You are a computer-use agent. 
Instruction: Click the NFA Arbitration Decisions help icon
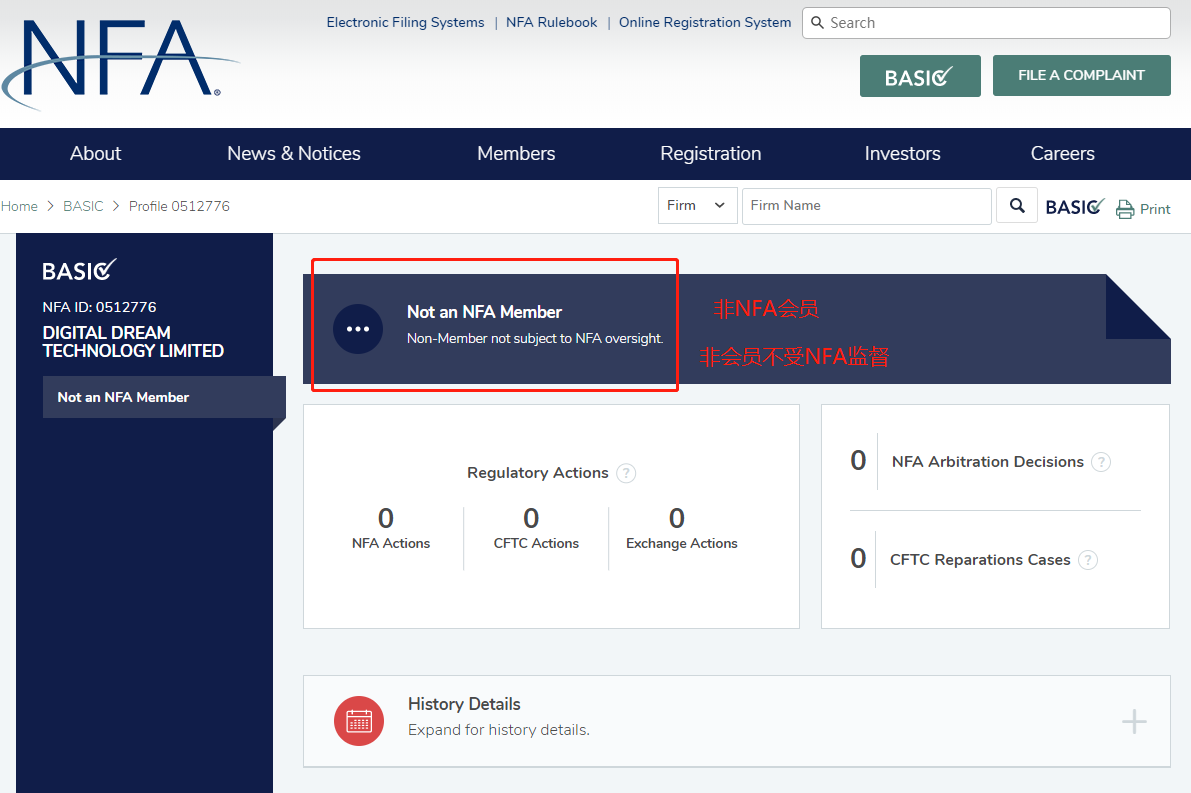click(1101, 462)
